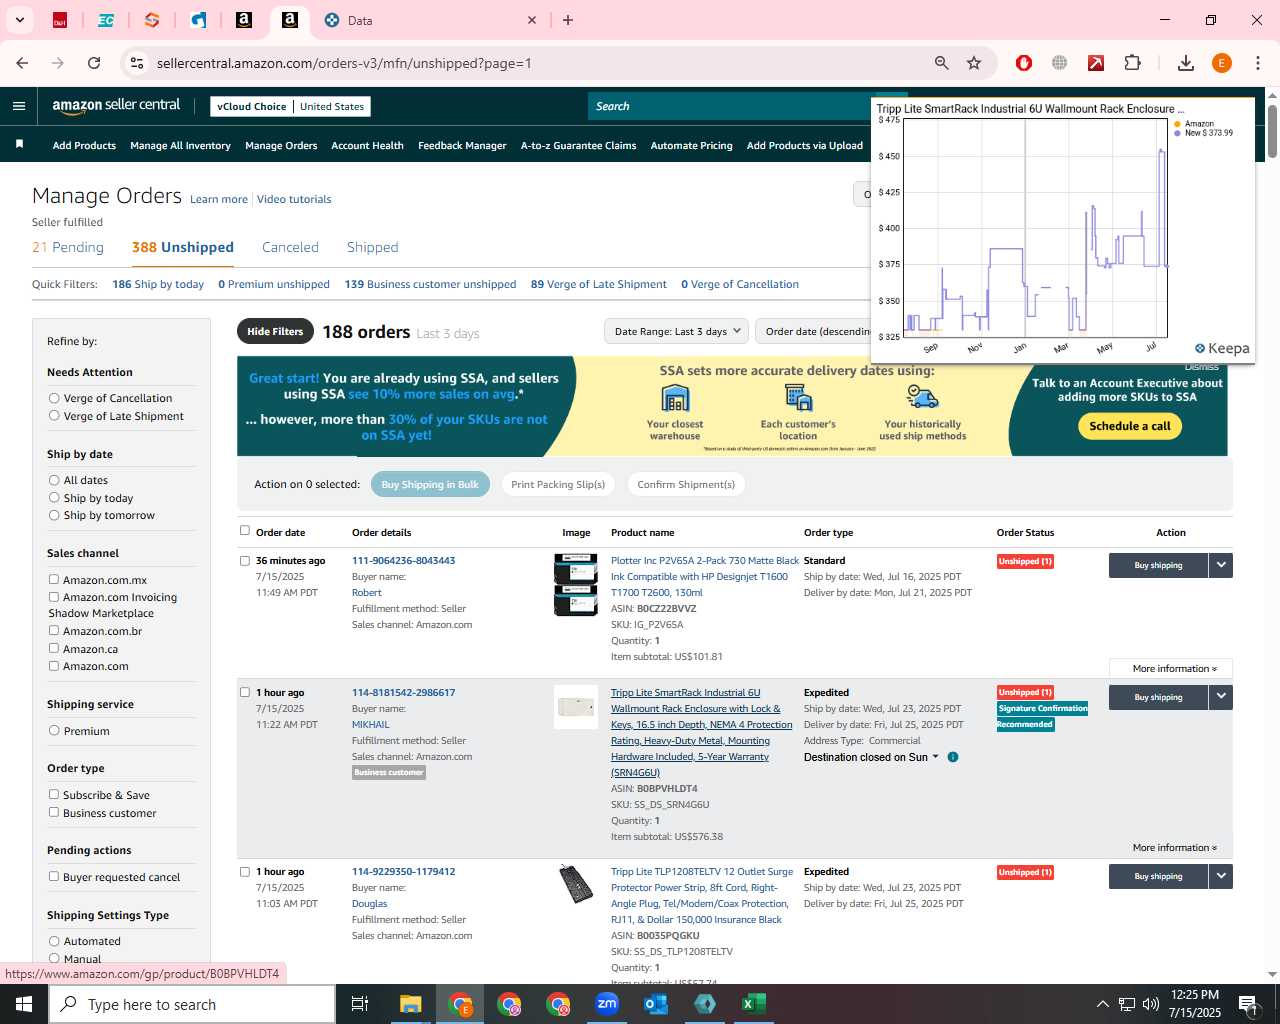Screen dimensions: 1280x1024
Task: Click the Hide Filters button
Action: pyautogui.click(x=275, y=331)
